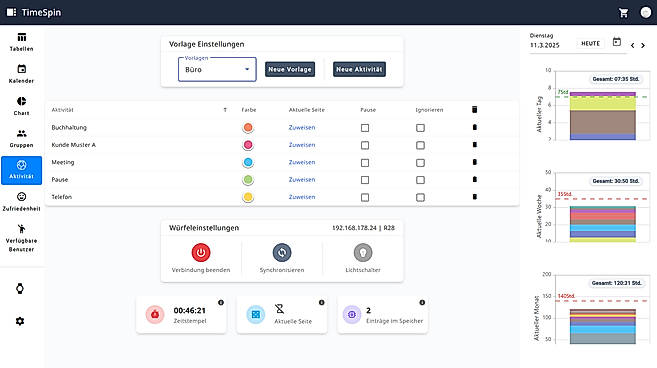Open the date picker calendar icon

pos(617,42)
